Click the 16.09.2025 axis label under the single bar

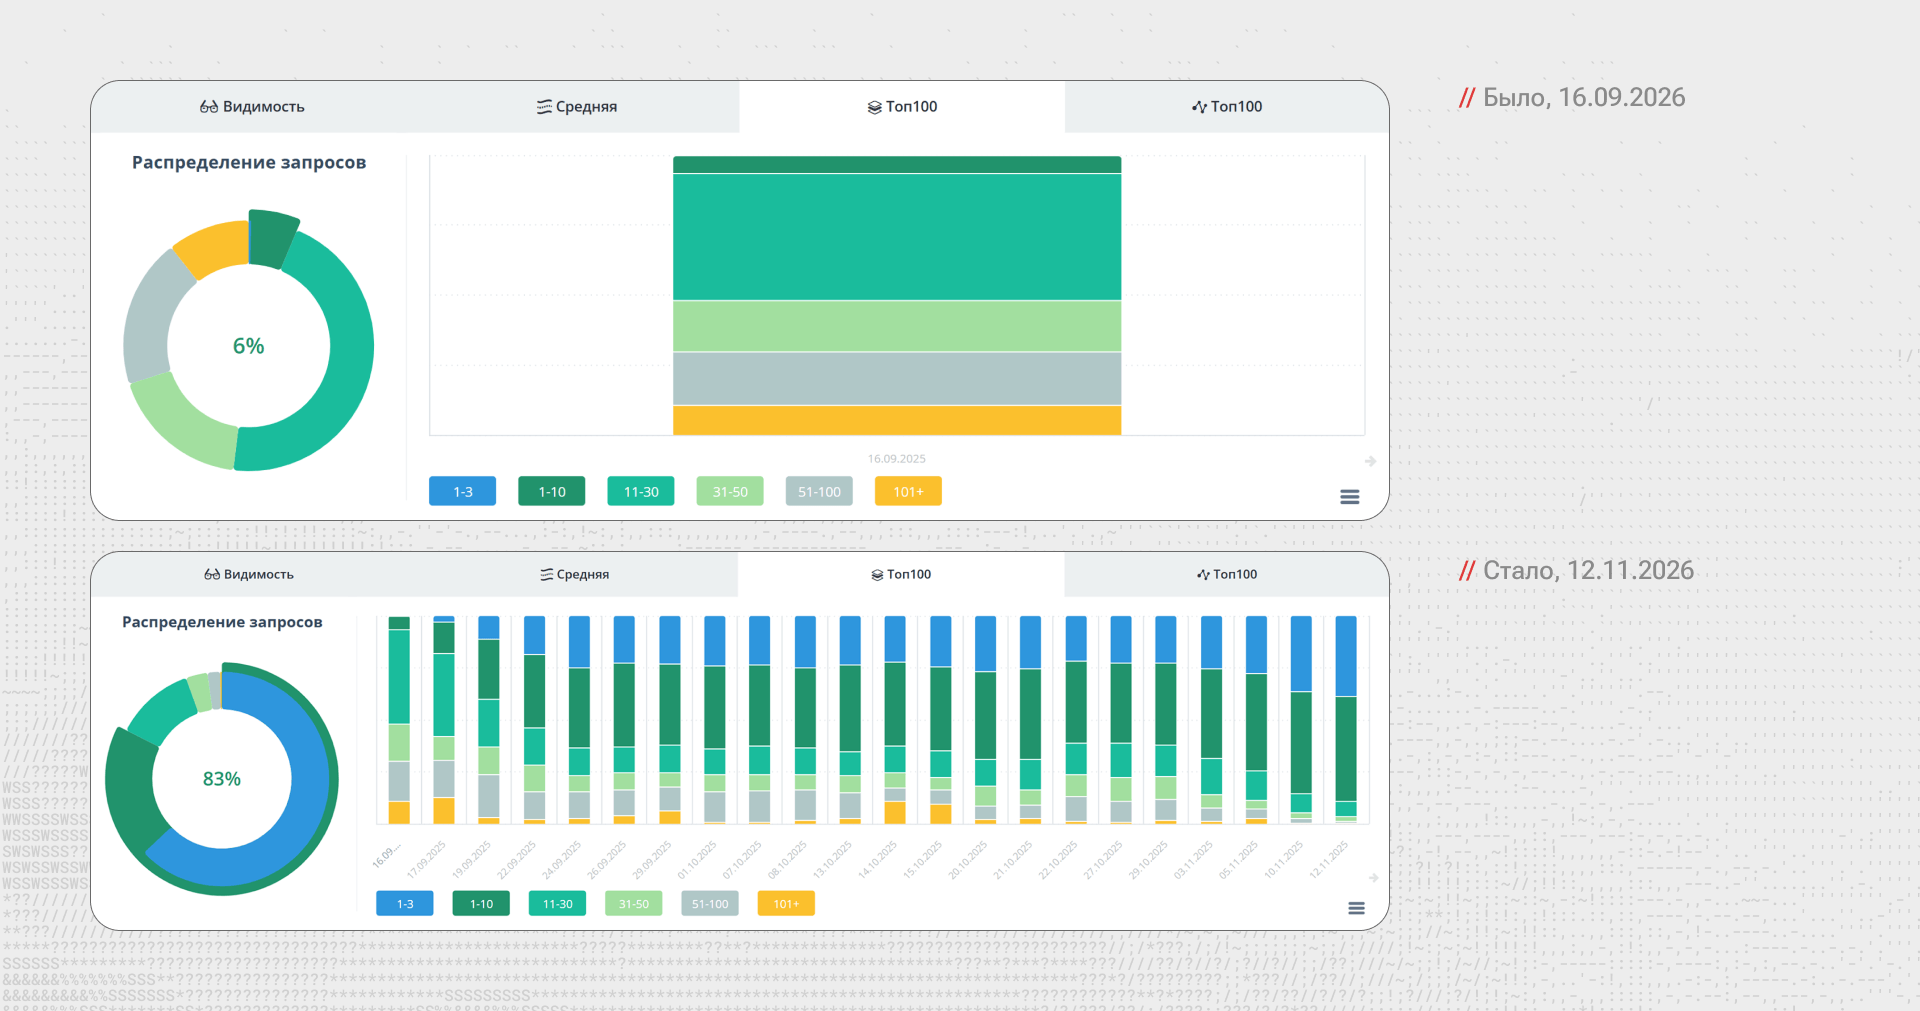point(897,459)
